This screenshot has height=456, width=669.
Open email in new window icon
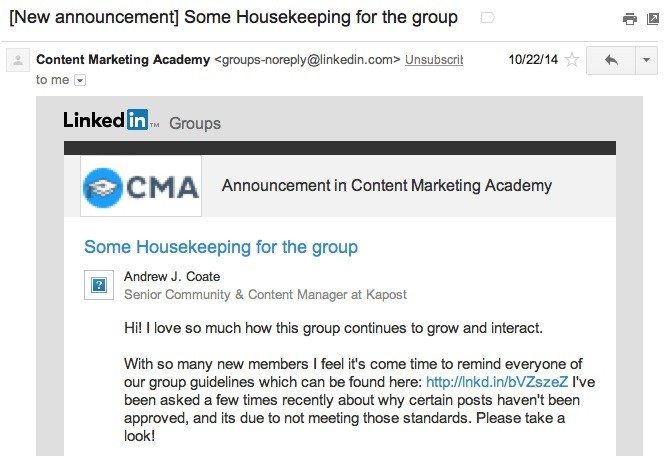(x=653, y=19)
